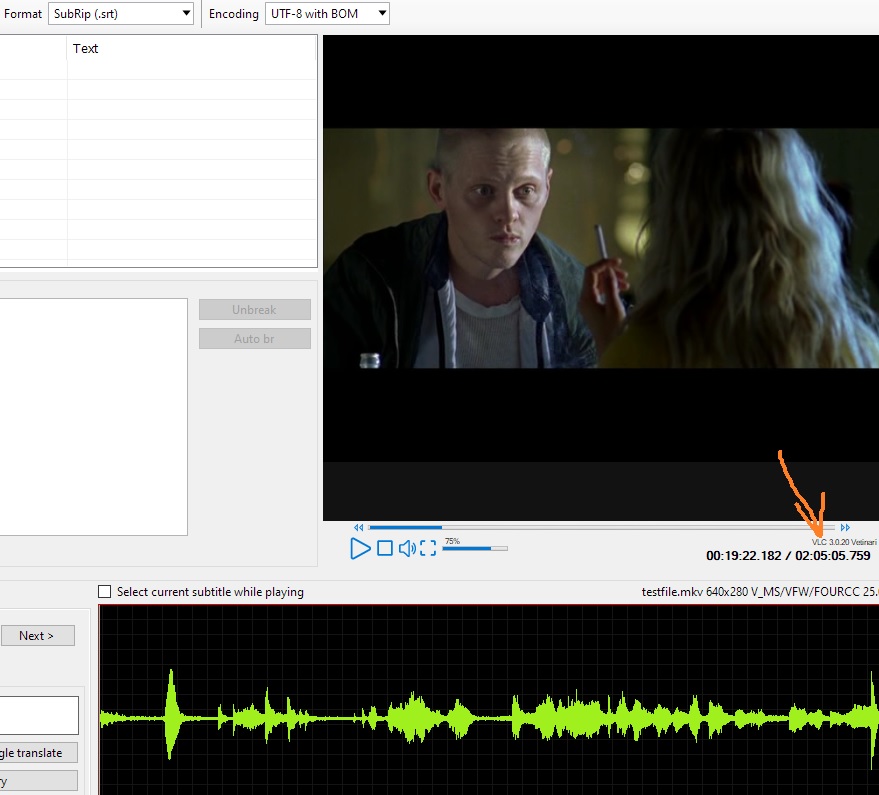Screen dimensions: 879x795
Task: Click the Google translate button
Action: 38,753
